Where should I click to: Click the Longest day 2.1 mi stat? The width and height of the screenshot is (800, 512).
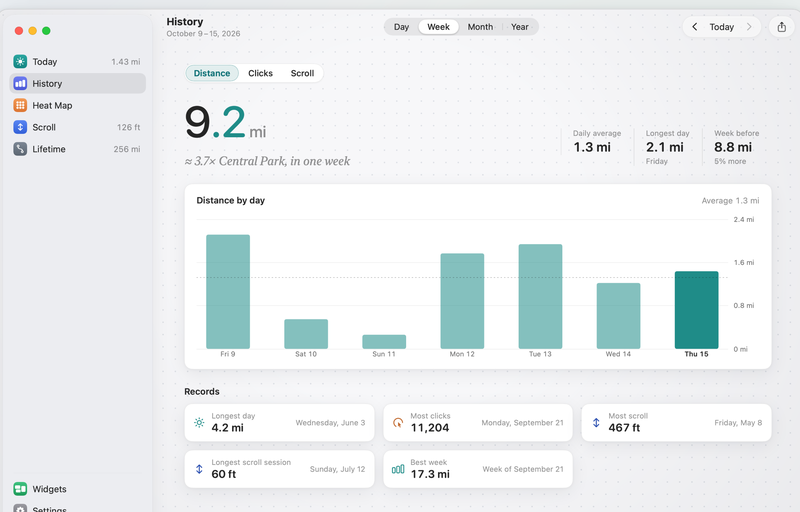pyautogui.click(x=667, y=147)
